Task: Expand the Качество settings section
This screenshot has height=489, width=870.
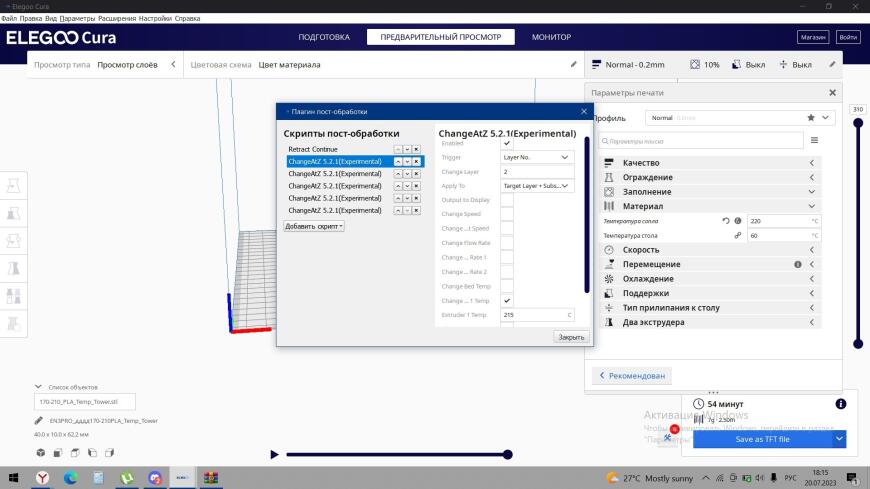Action: [x=711, y=163]
